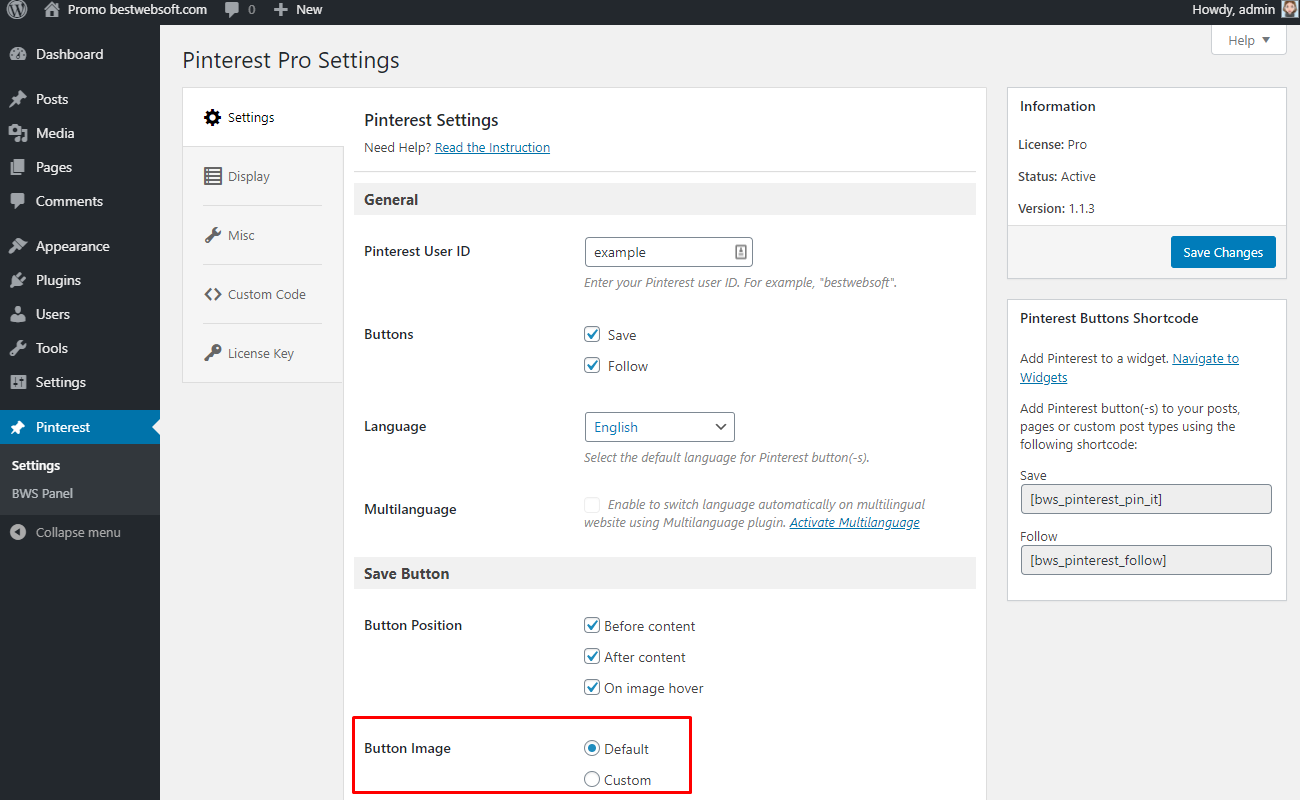Screen dimensions: 1300x800
Task: Select Default button image radio
Action: pyautogui.click(x=592, y=748)
